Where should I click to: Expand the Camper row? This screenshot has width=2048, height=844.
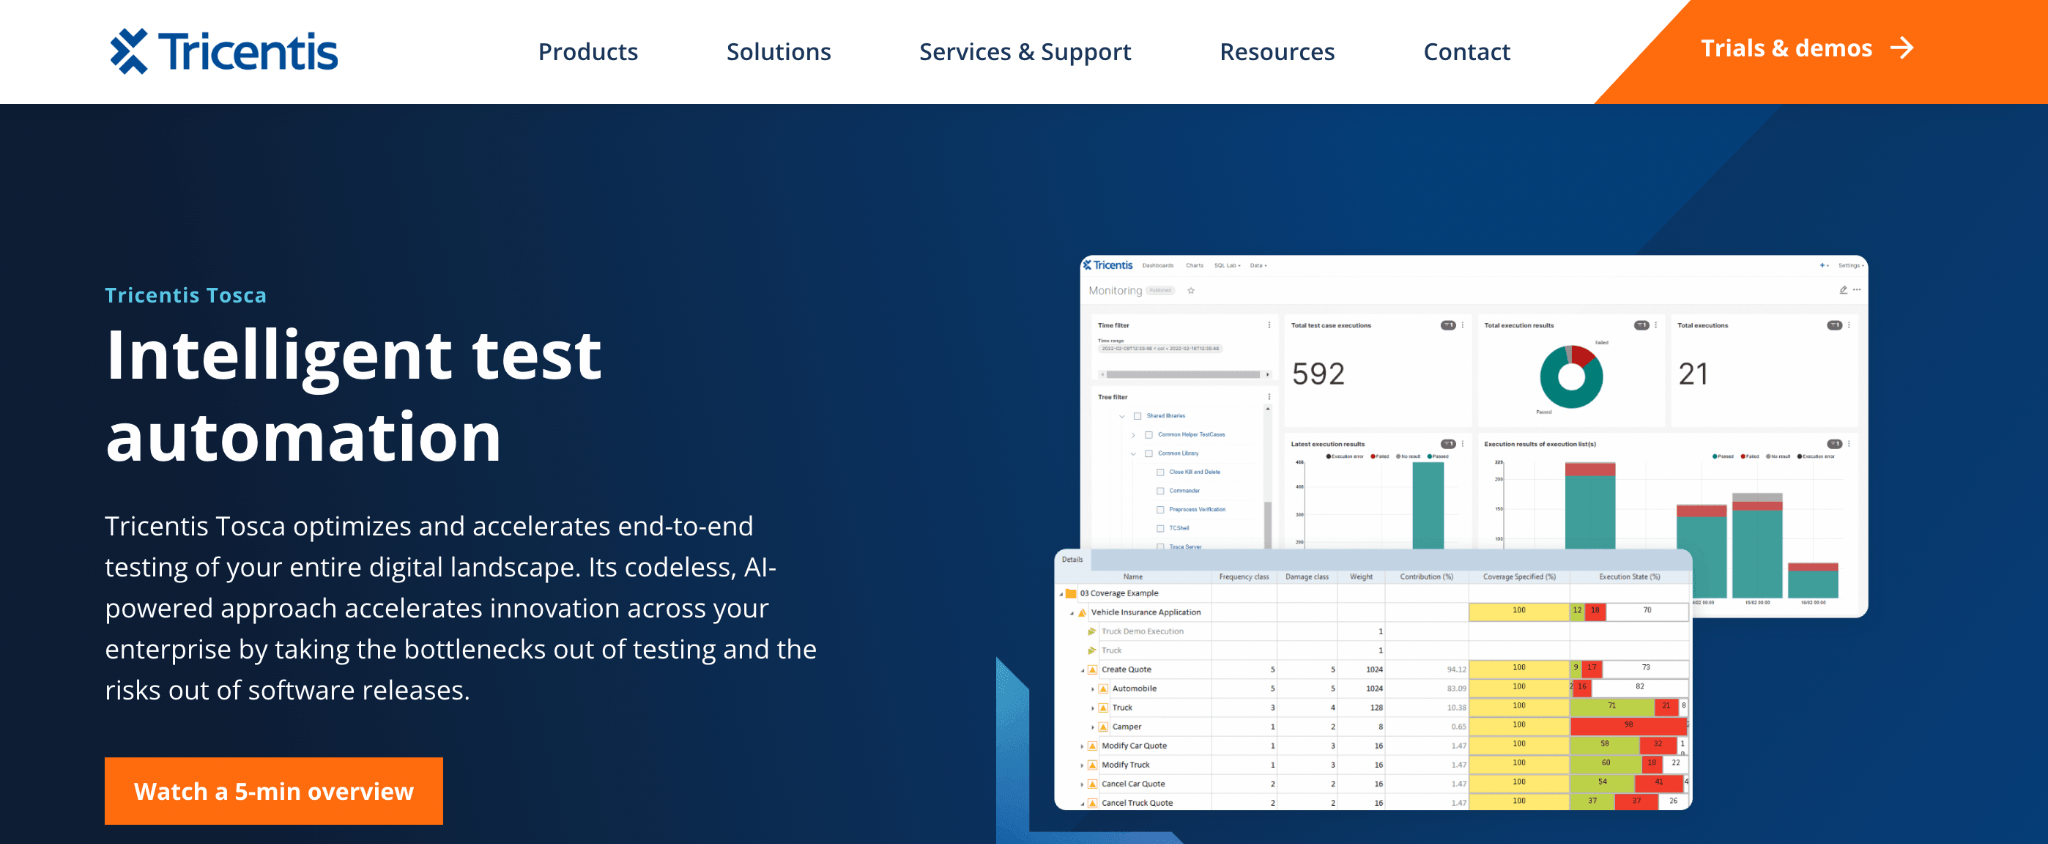[1092, 727]
